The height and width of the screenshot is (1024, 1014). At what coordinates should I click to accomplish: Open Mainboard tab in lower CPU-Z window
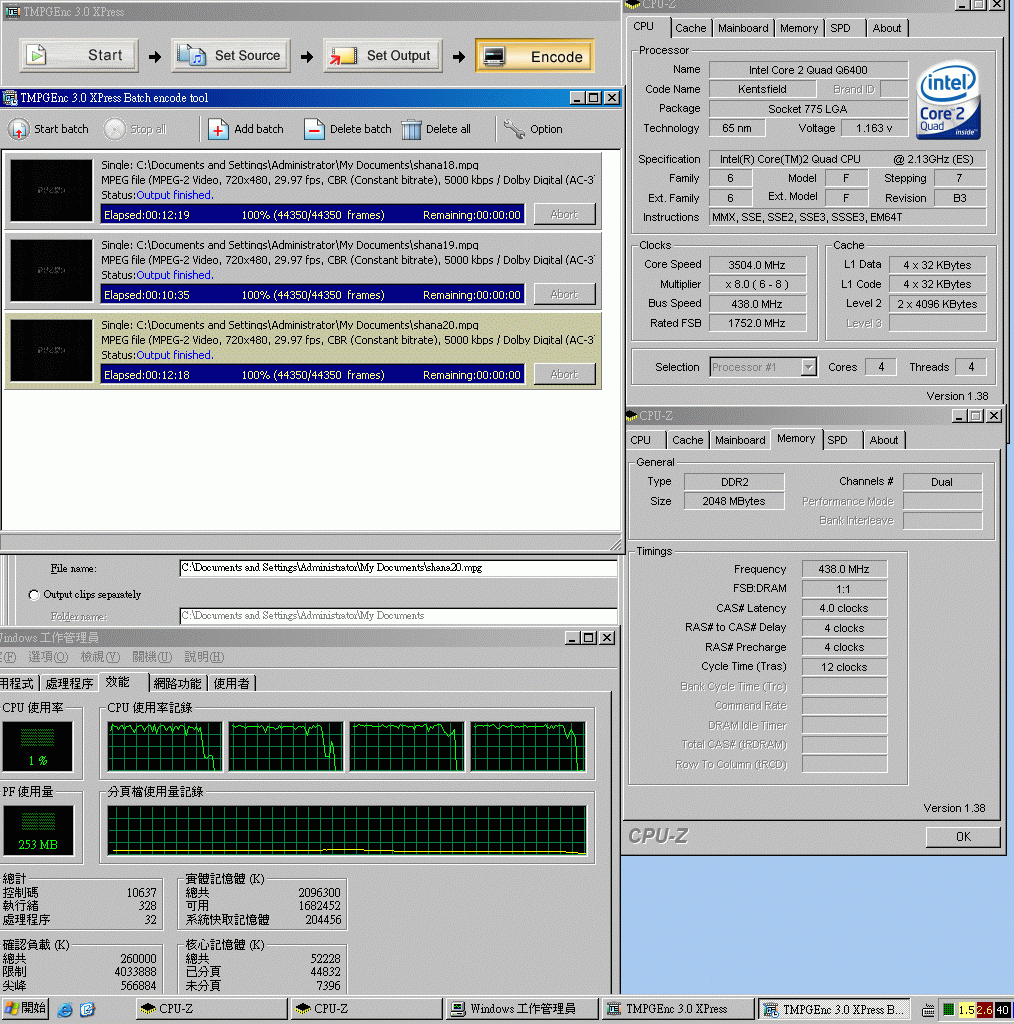pyautogui.click(x=740, y=440)
